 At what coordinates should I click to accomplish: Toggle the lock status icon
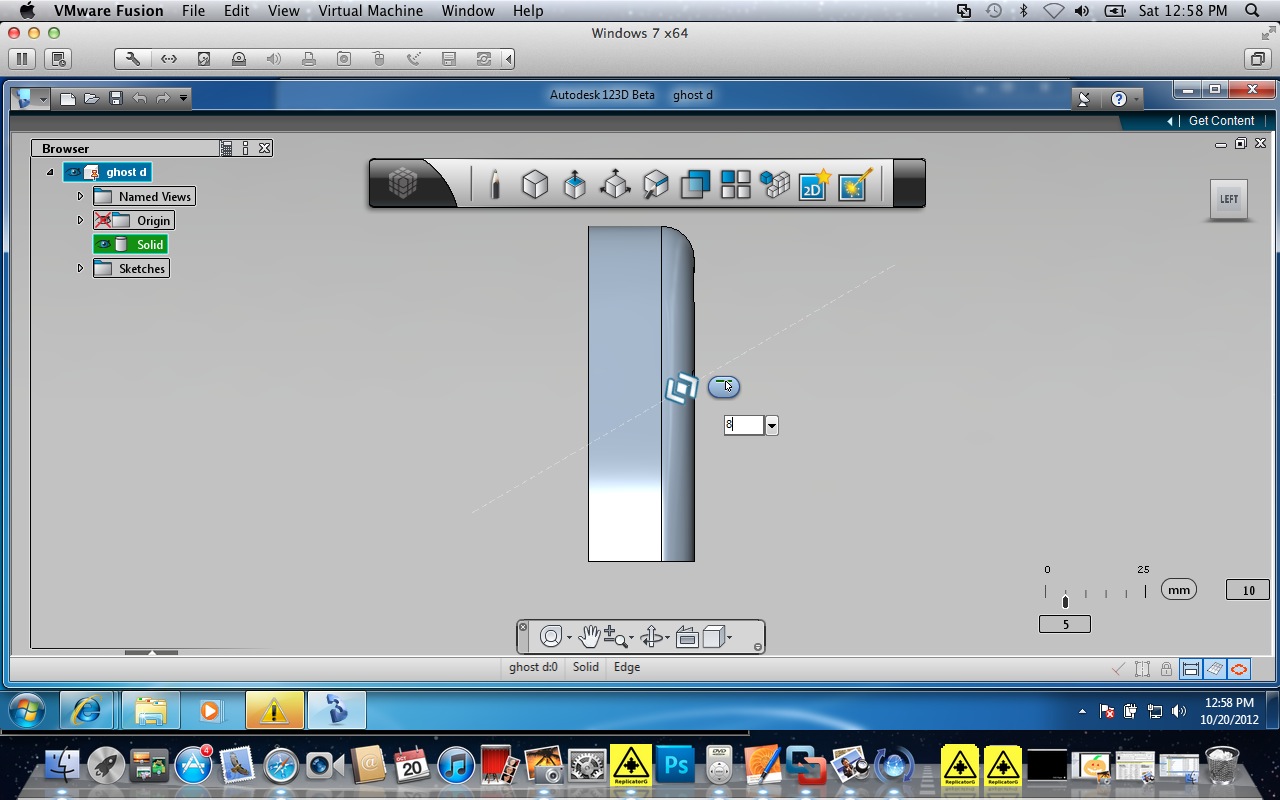(1166, 669)
